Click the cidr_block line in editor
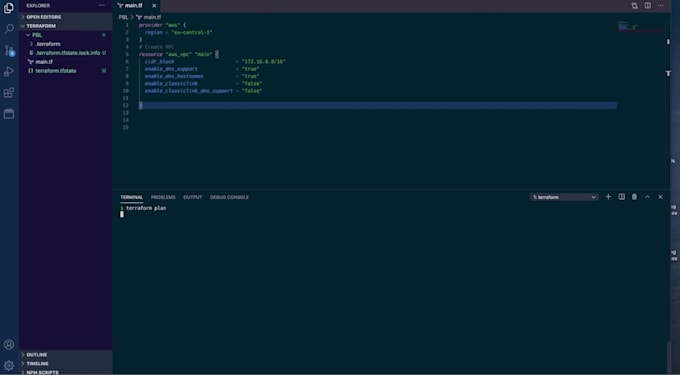Image resolution: width=680 pixels, height=375 pixels. click(x=215, y=62)
